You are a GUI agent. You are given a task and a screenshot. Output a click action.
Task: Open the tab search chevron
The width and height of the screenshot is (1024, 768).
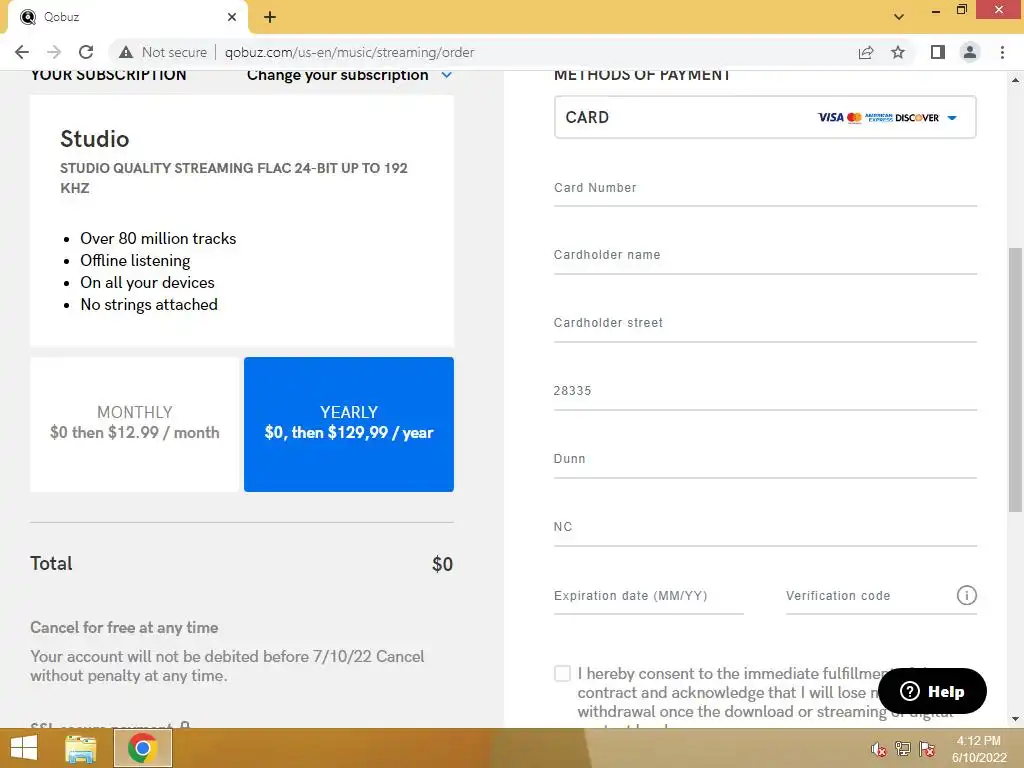899,17
